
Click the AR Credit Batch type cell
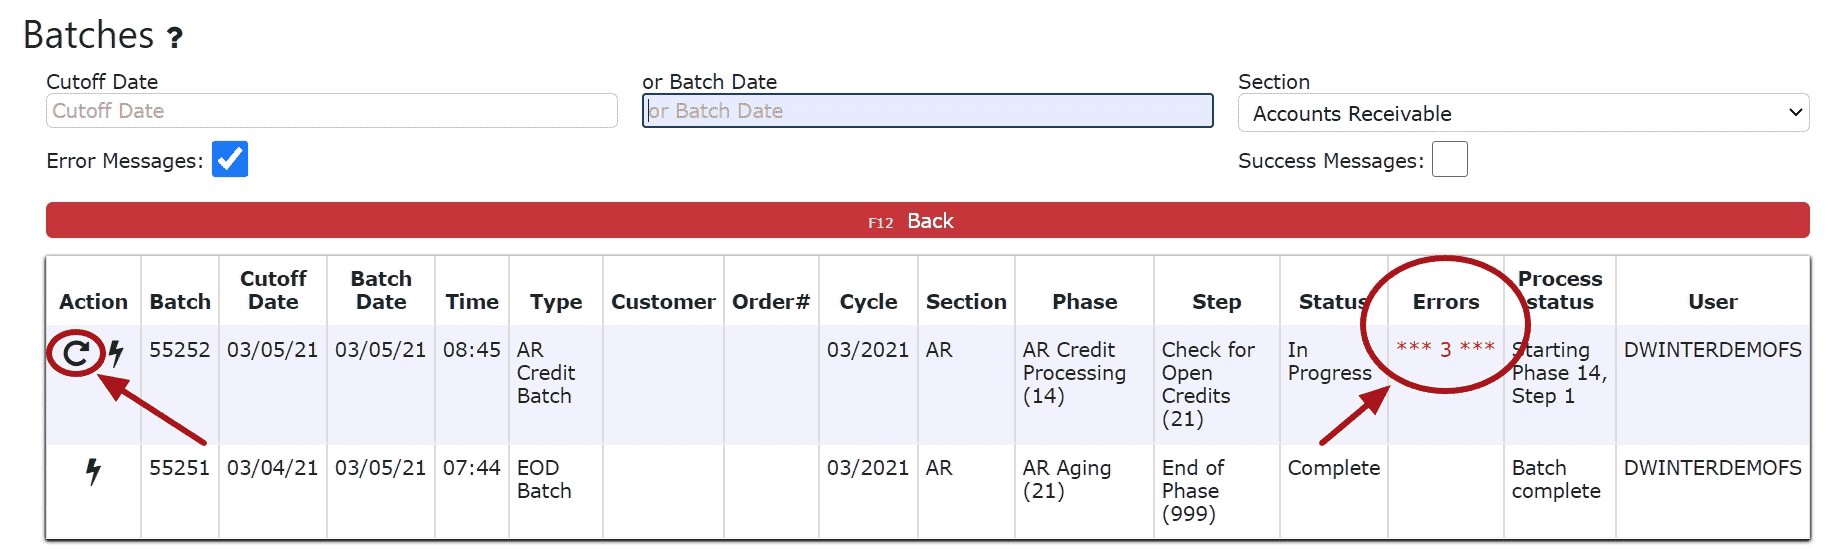pyautogui.click(x=545, y=373)
